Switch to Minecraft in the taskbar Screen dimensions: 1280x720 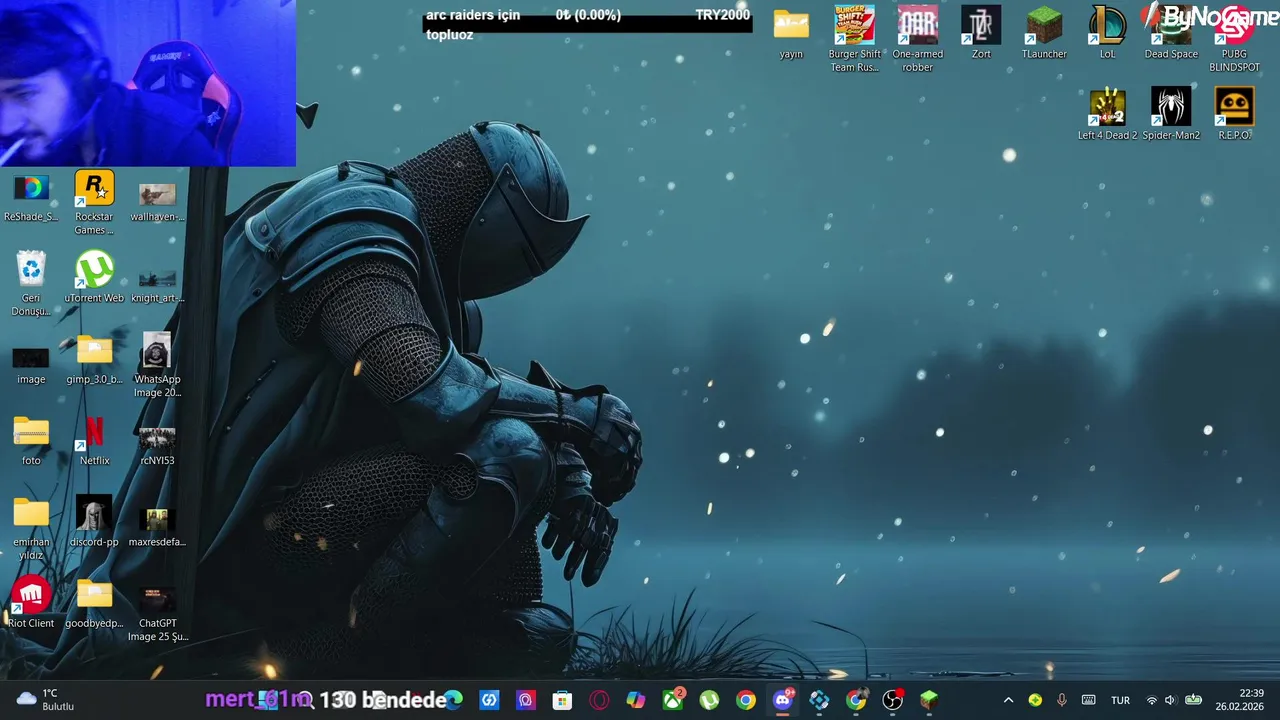point(930,700)
